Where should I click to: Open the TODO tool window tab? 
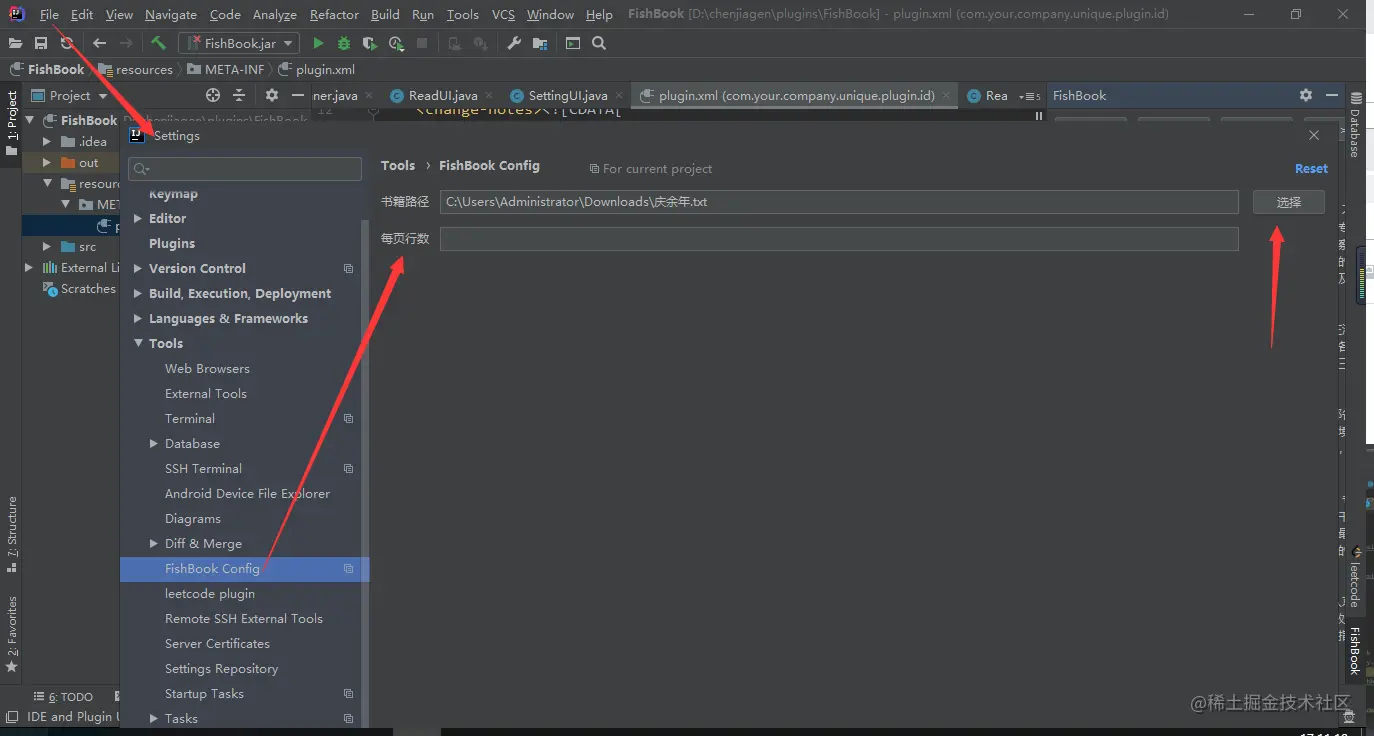[62, 697]
